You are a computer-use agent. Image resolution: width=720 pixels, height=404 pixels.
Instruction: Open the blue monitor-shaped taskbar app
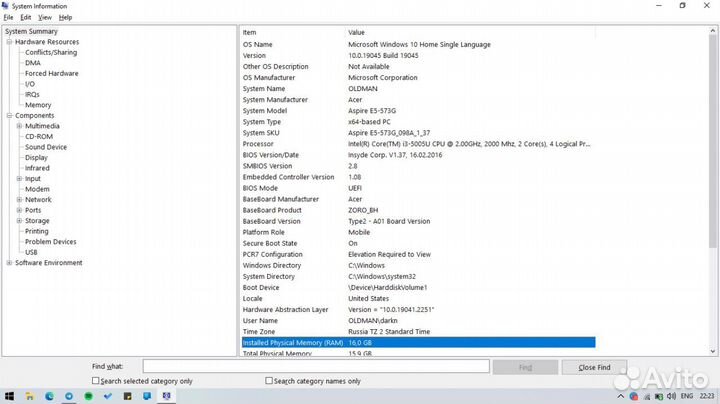147,396
